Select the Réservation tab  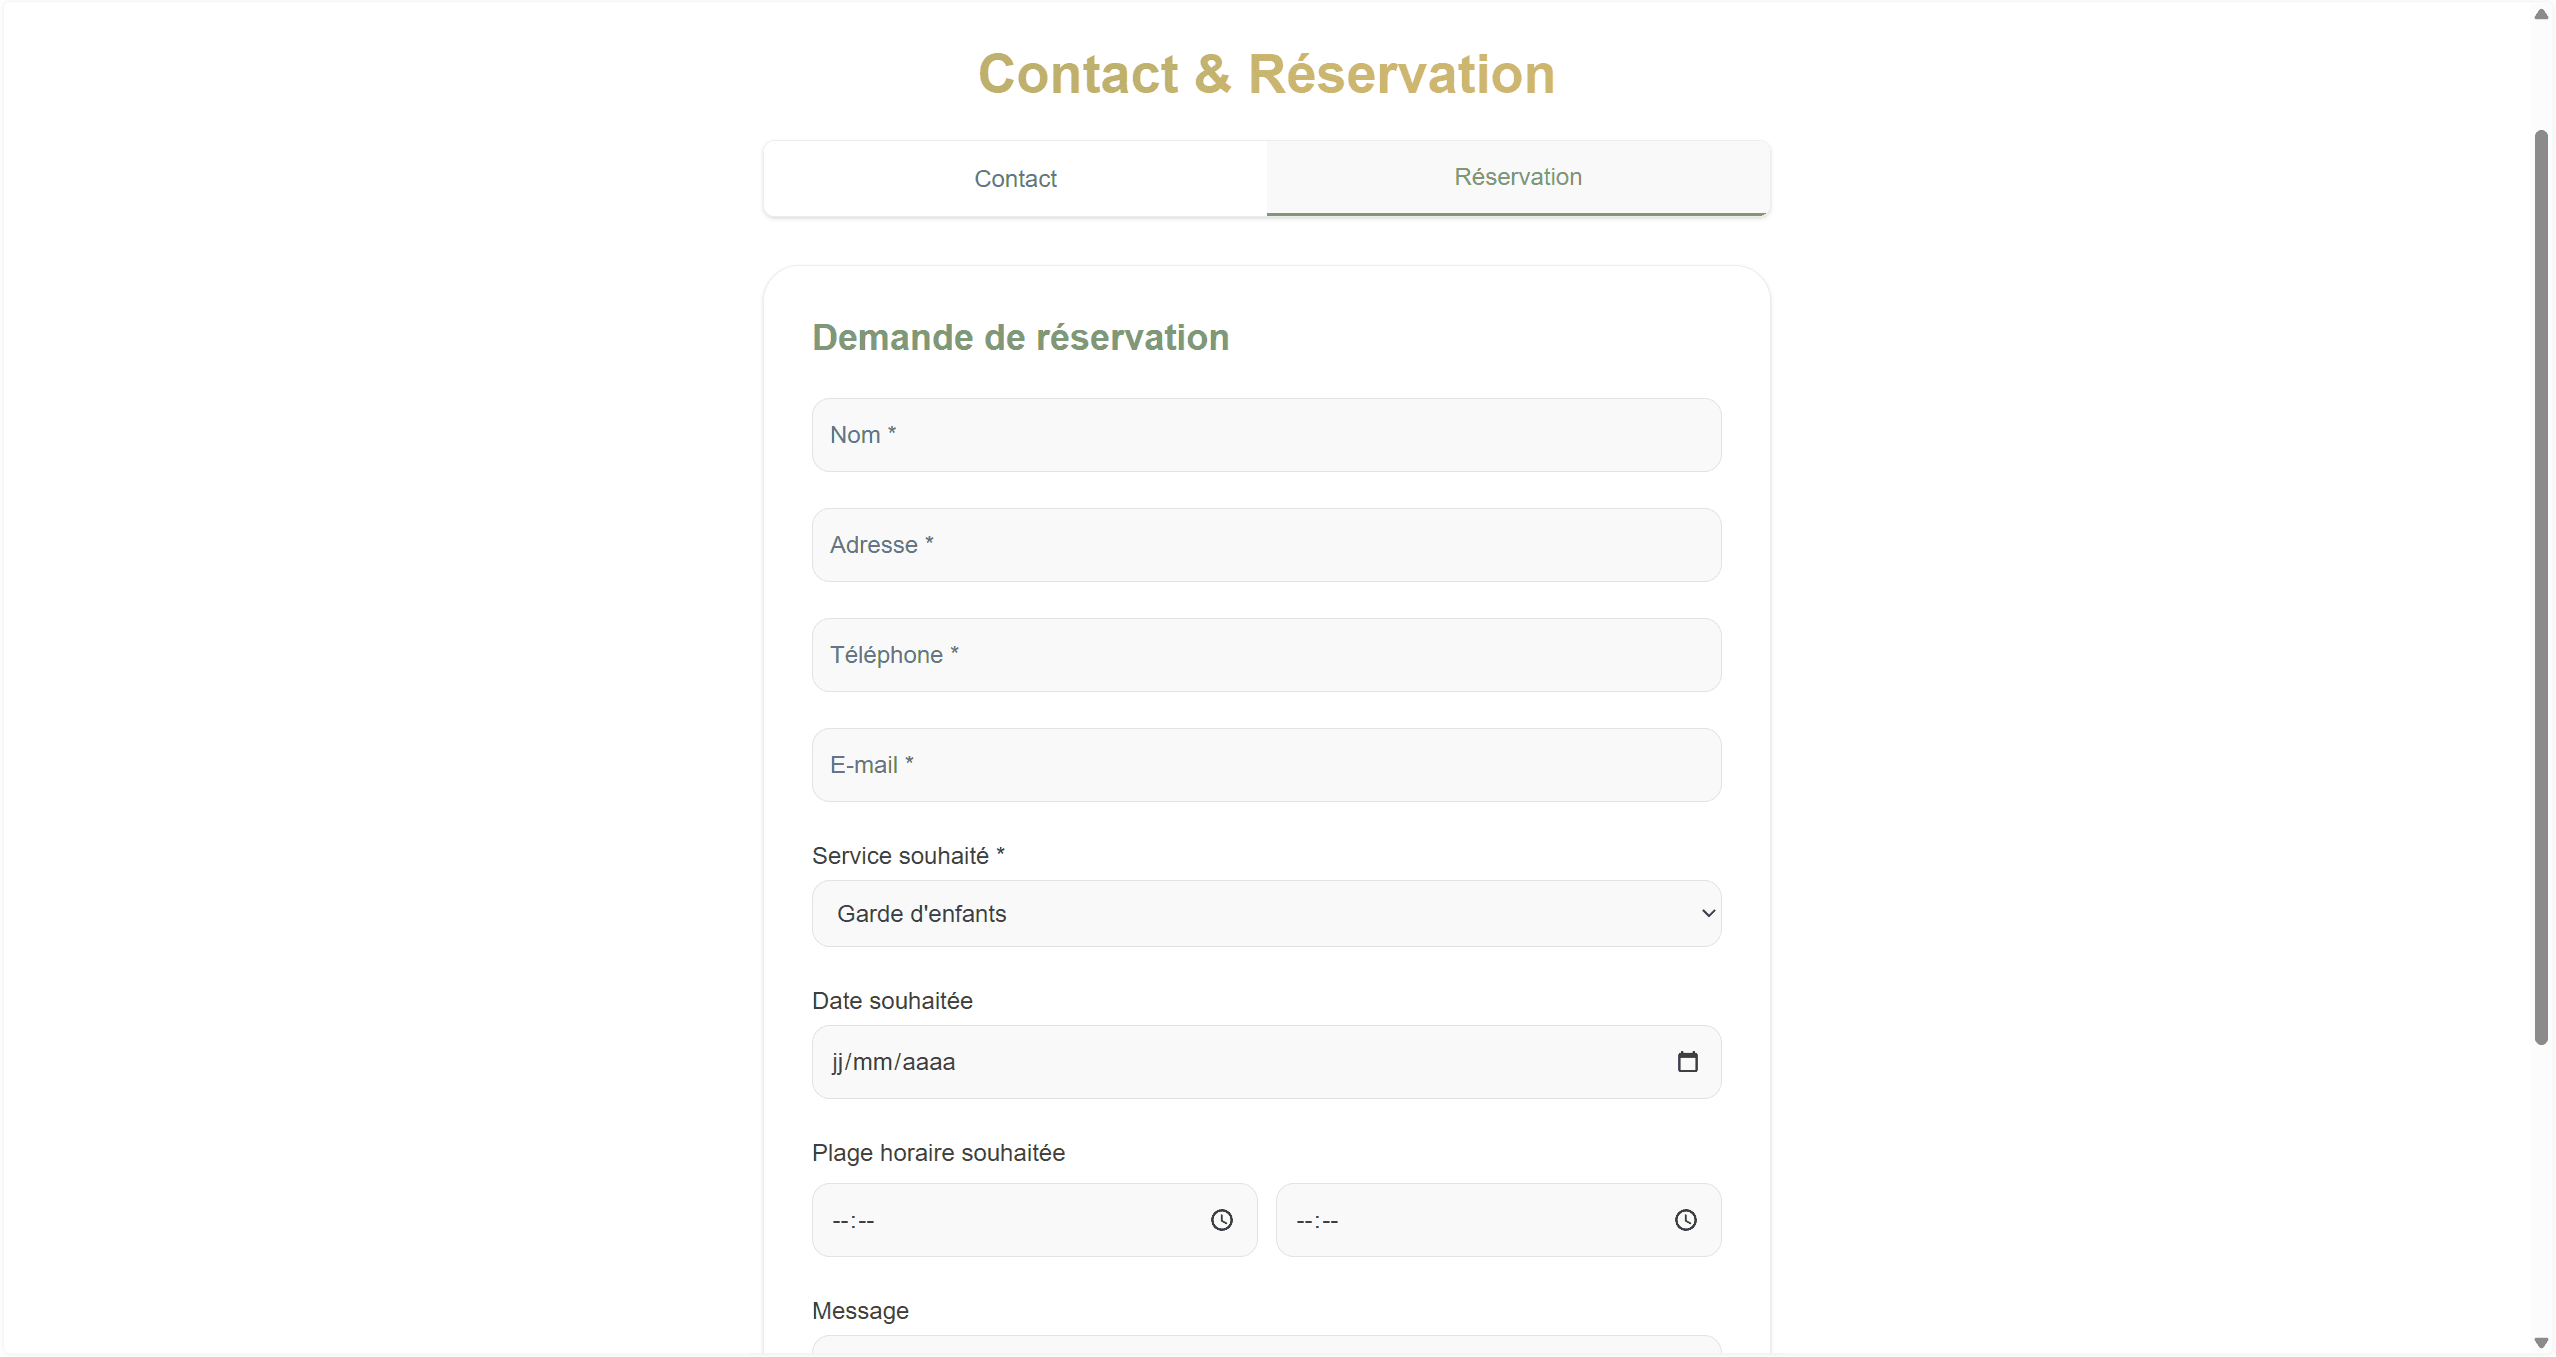tap(1517, 177)
